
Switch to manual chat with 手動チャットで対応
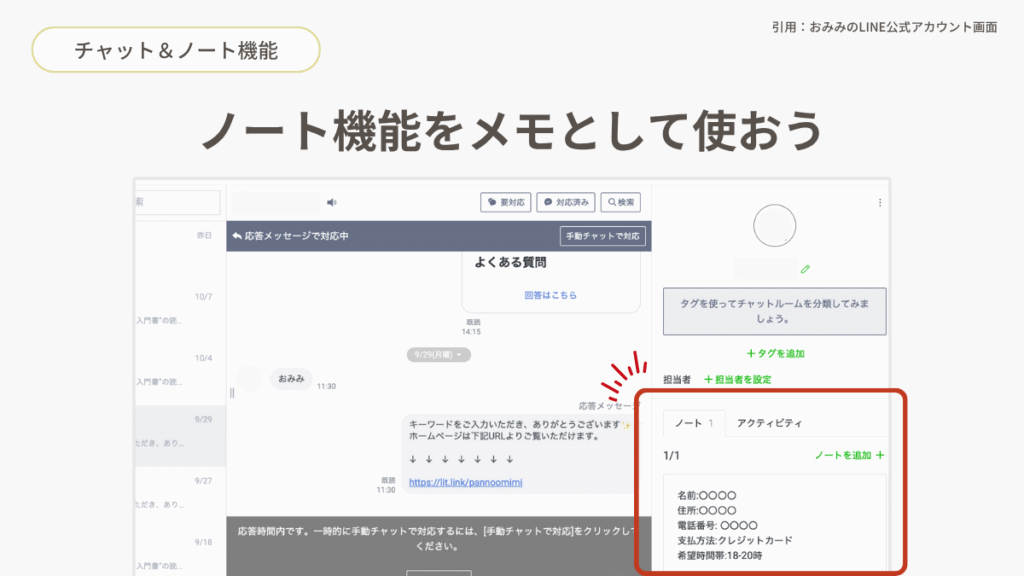[x=603, y=236]
